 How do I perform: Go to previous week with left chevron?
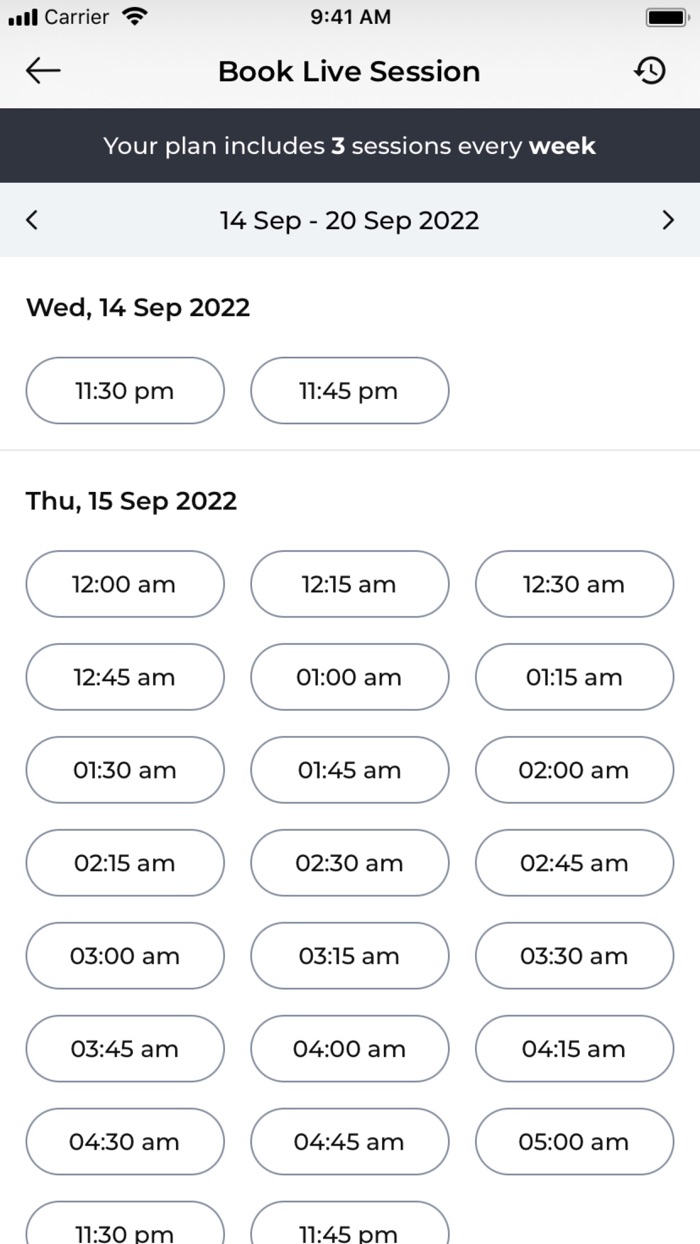tap(32, 220)
